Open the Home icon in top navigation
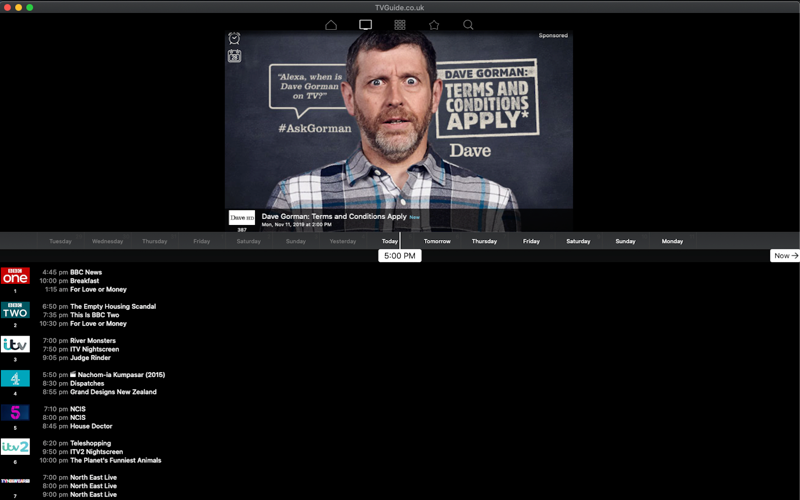This screenshot has width=800, height=500. coord(331,25)
